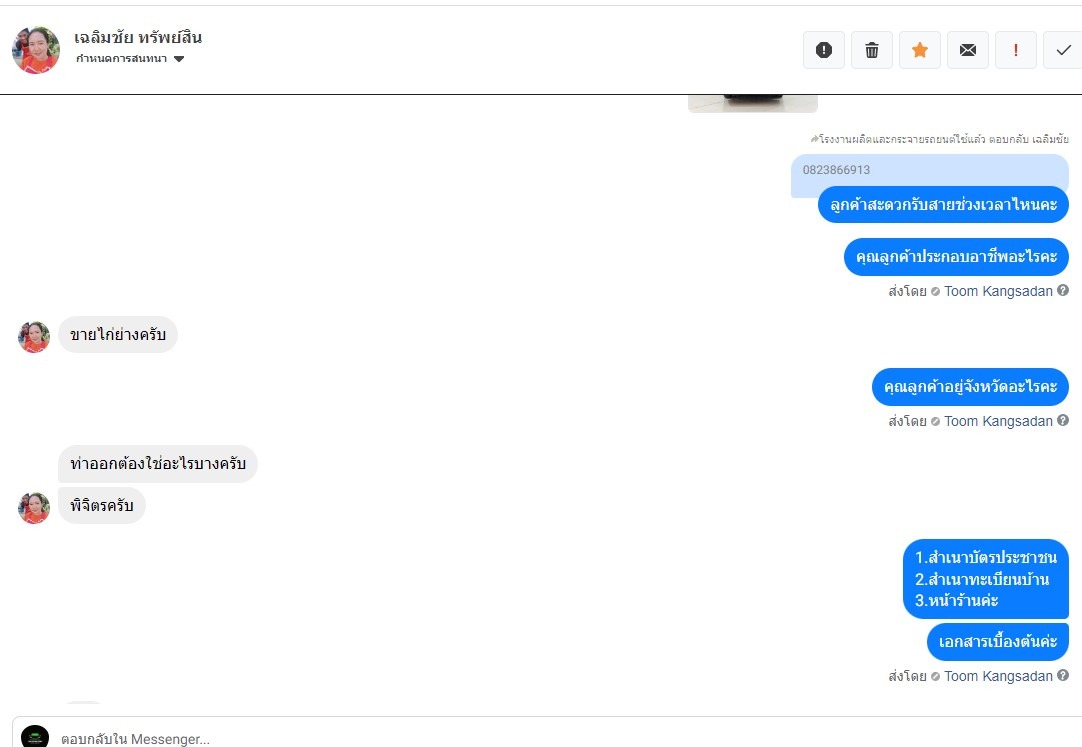The height and width of the screenshot is (747, 1082).
Task: Click sender name Toom Kangsadan under documents list
Action: tap(998, 676)
